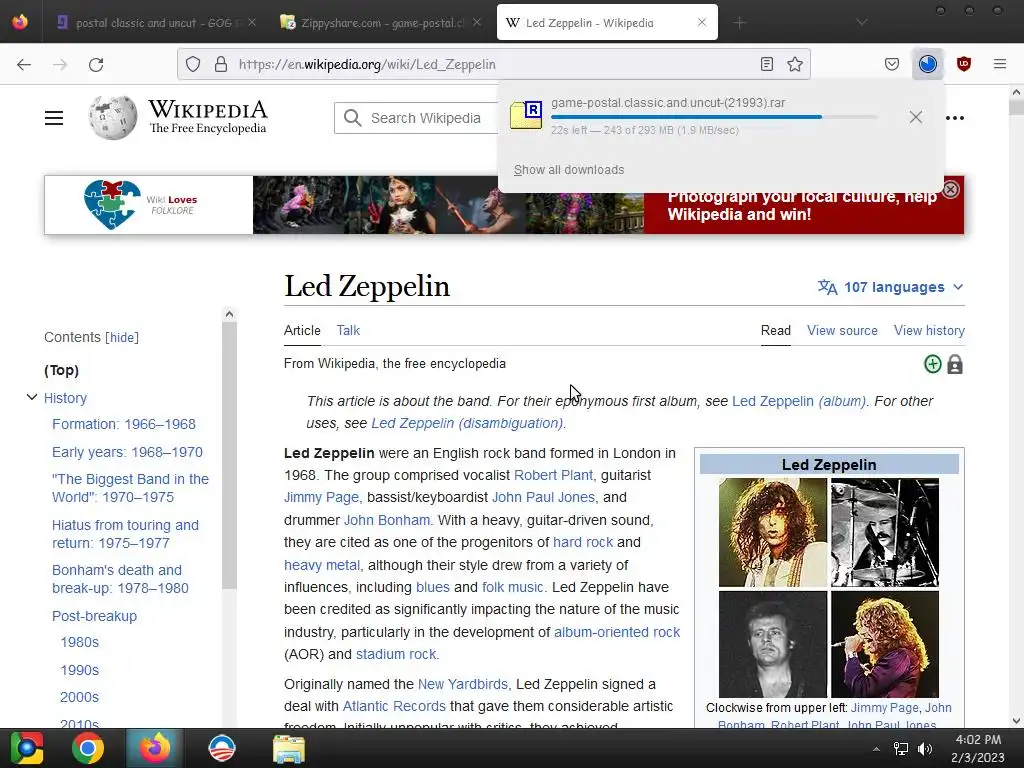The image size is (1024, 768).
Task: Open the Jimmy Page link in caption
Action: [885, 708]
